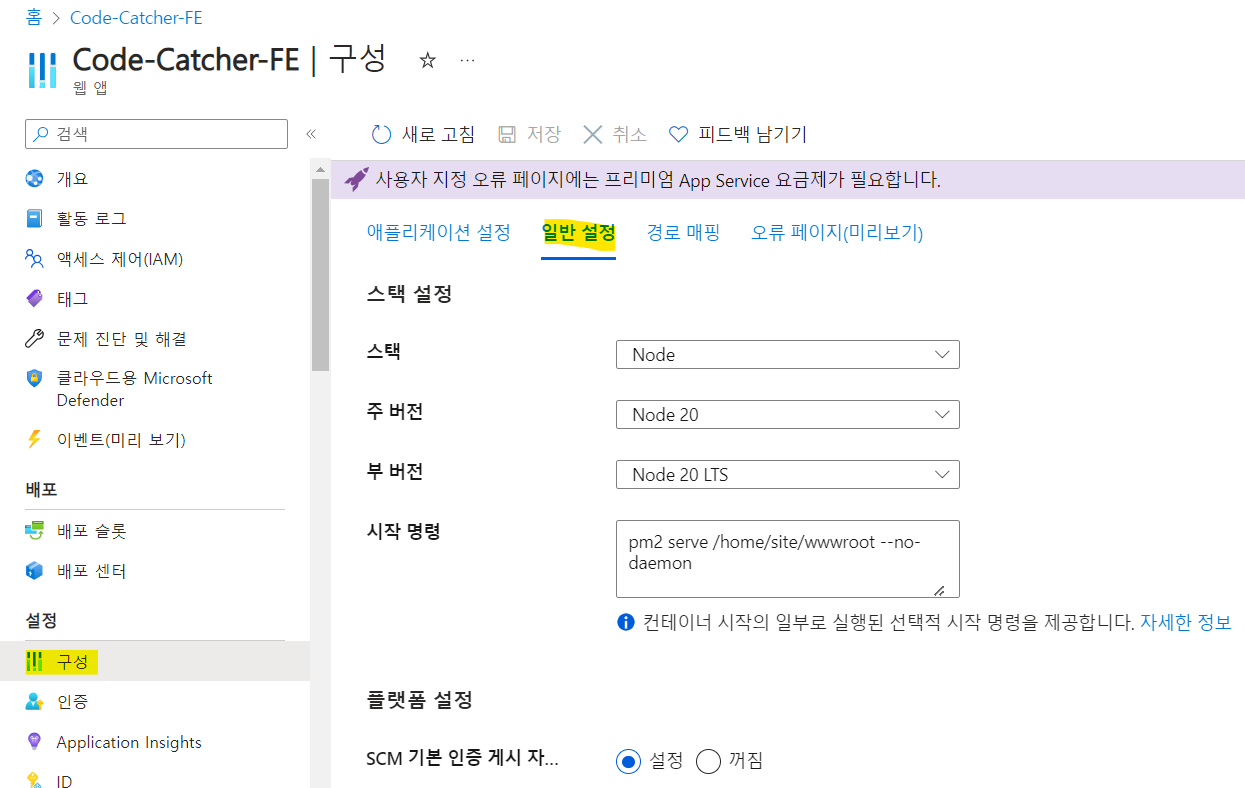This screenshot has height=788, width=1245.
Task: Switch to 일반 설정 tab
Action: point(578,233)
